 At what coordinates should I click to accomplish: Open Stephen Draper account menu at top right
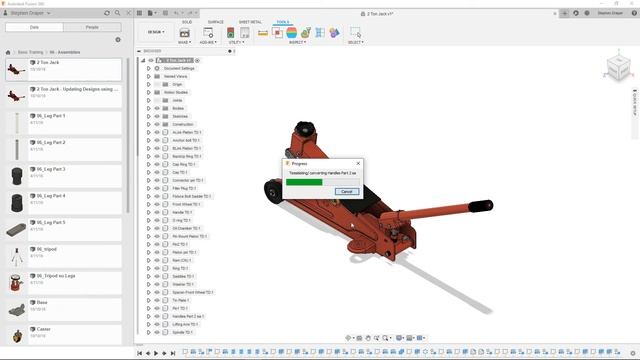[x=610, y=13]
